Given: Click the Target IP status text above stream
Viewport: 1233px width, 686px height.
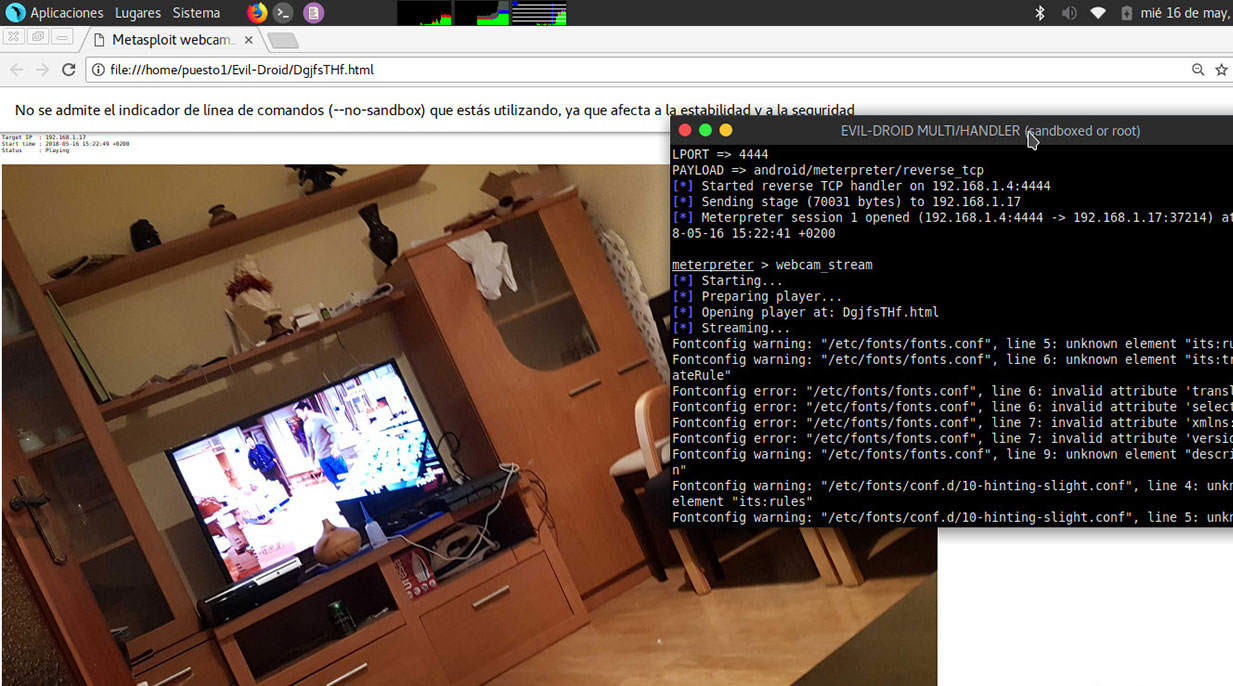Looking at the screenshot, I should coord(43,137).
